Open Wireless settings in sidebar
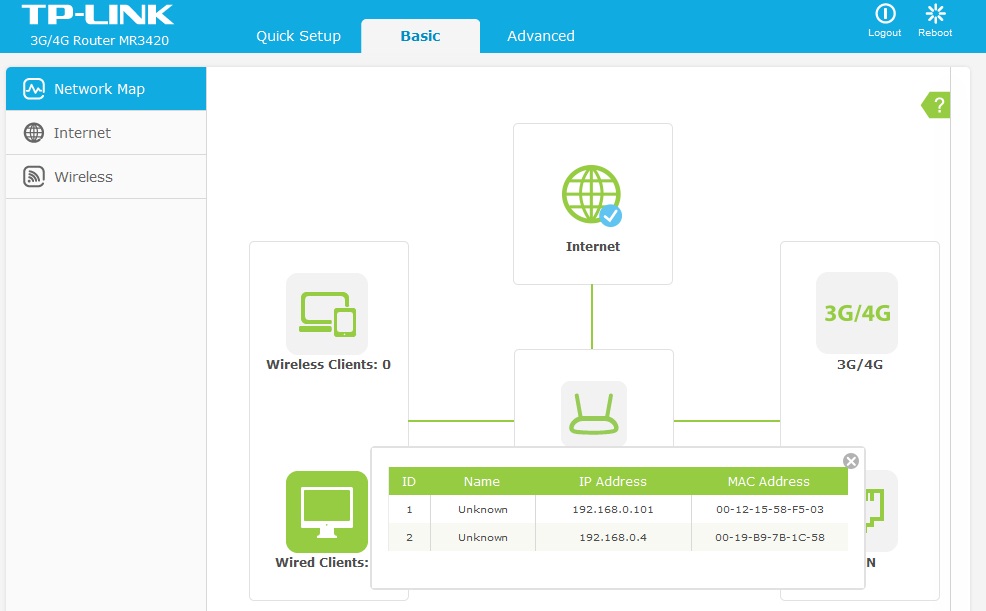This screenshot has height=611, width=986. tap(106, 177)
